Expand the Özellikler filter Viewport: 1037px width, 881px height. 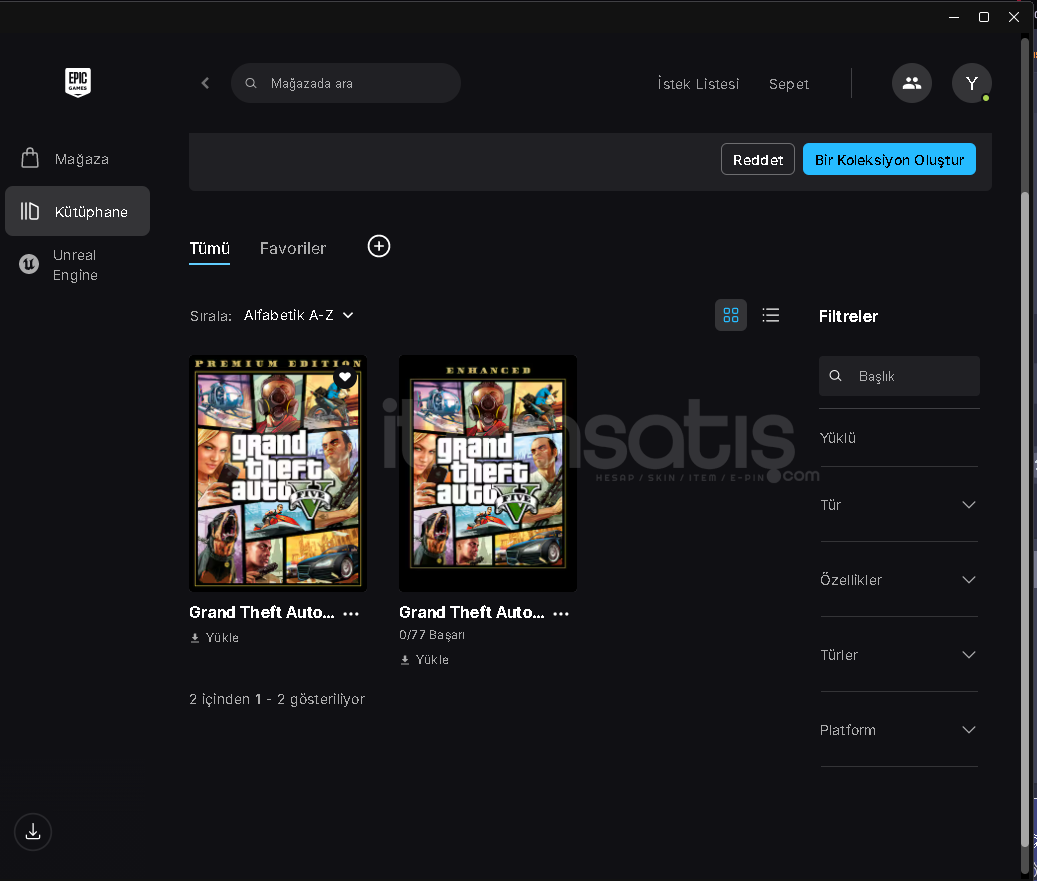899,580
